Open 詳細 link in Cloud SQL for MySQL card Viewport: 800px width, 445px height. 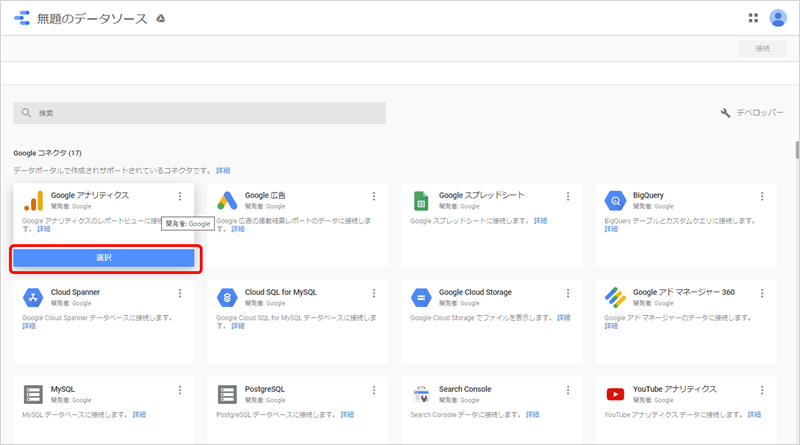pyautogui.click(x=238, y=326)
